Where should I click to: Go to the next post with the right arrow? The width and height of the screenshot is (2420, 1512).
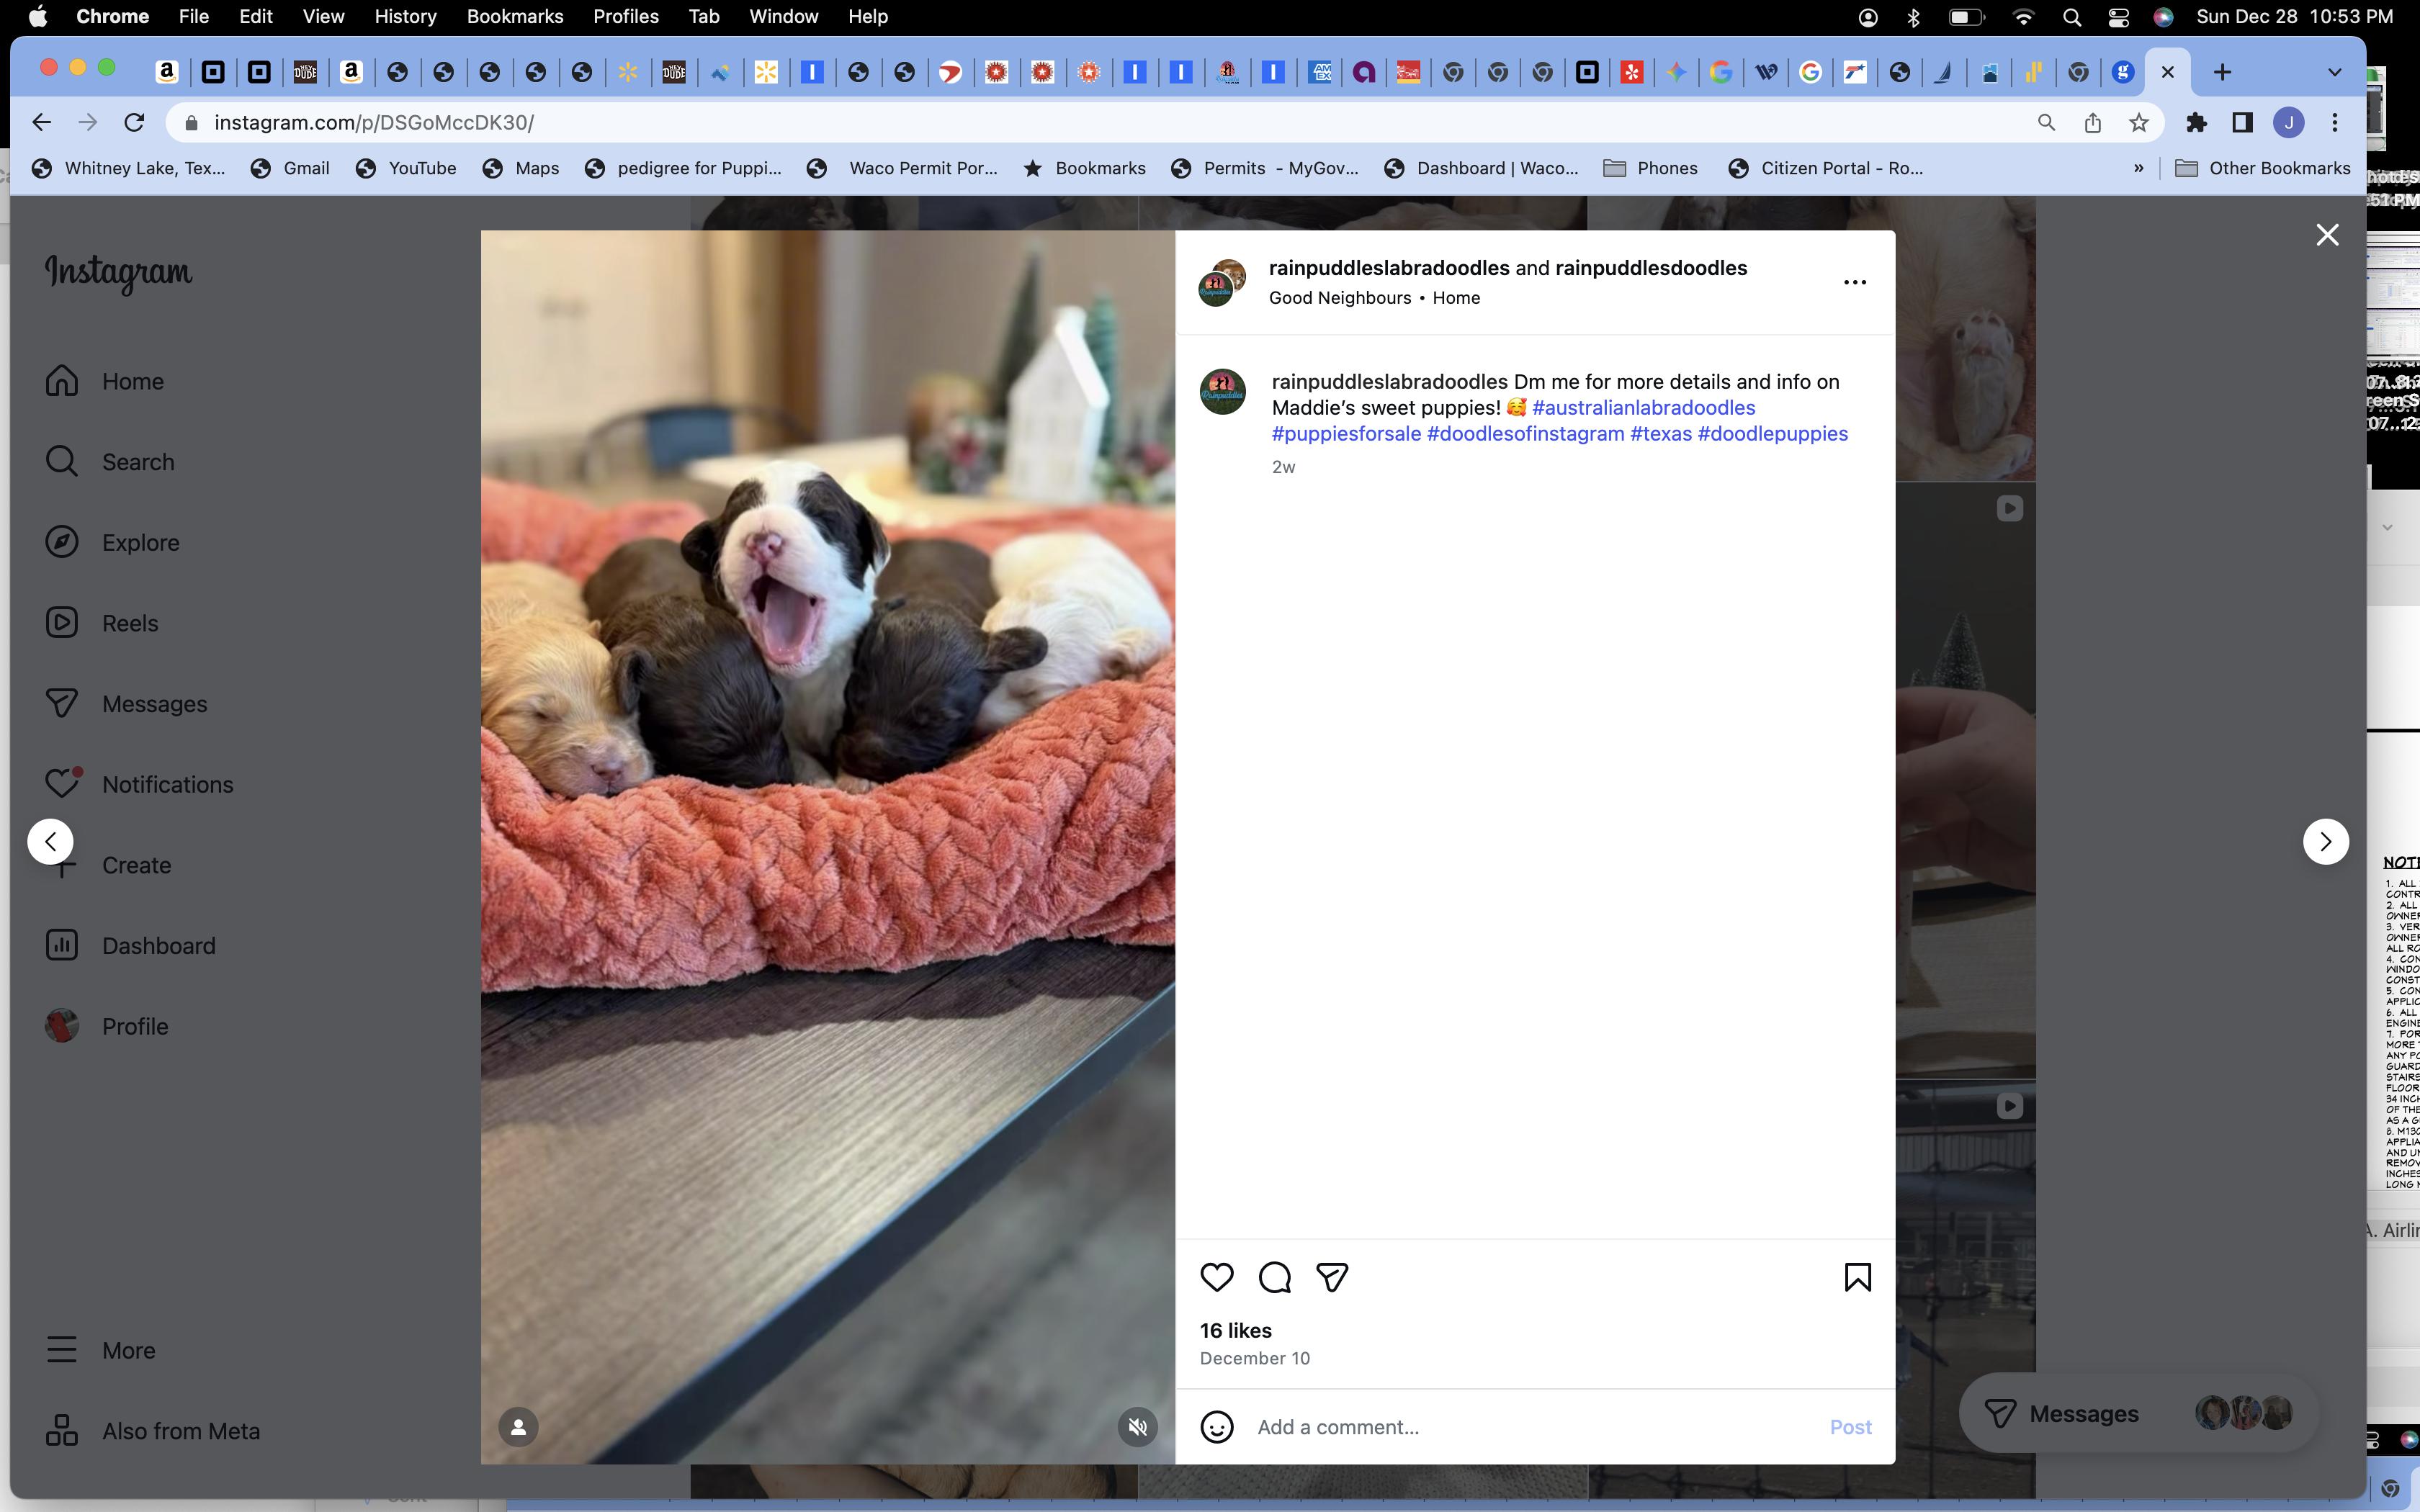click(2325, 841)
